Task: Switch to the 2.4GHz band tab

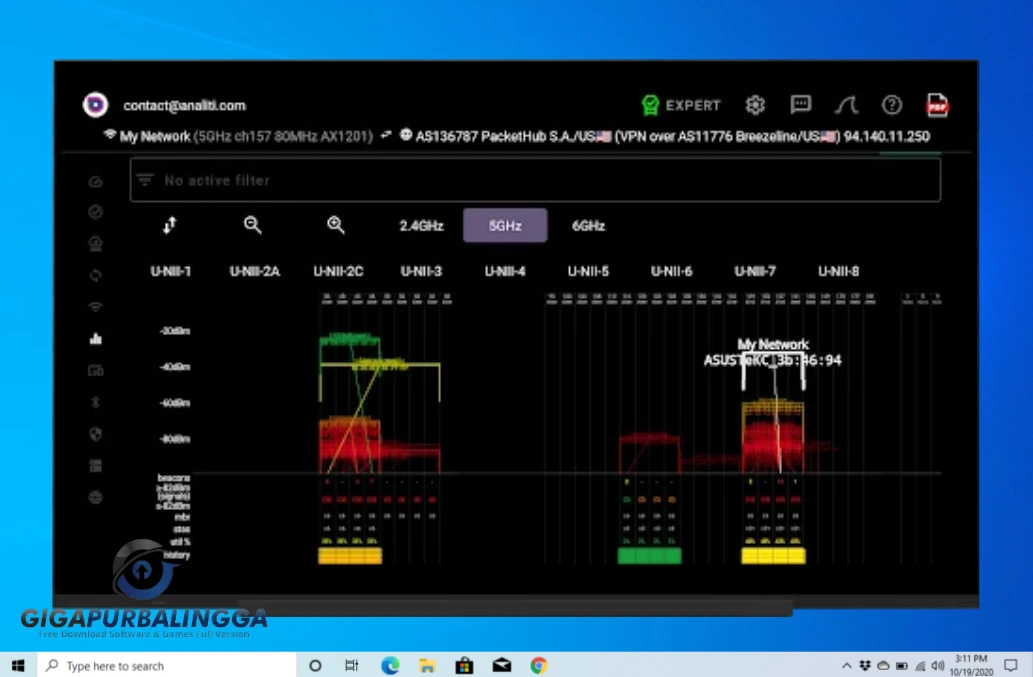Action: coord(421,226)
